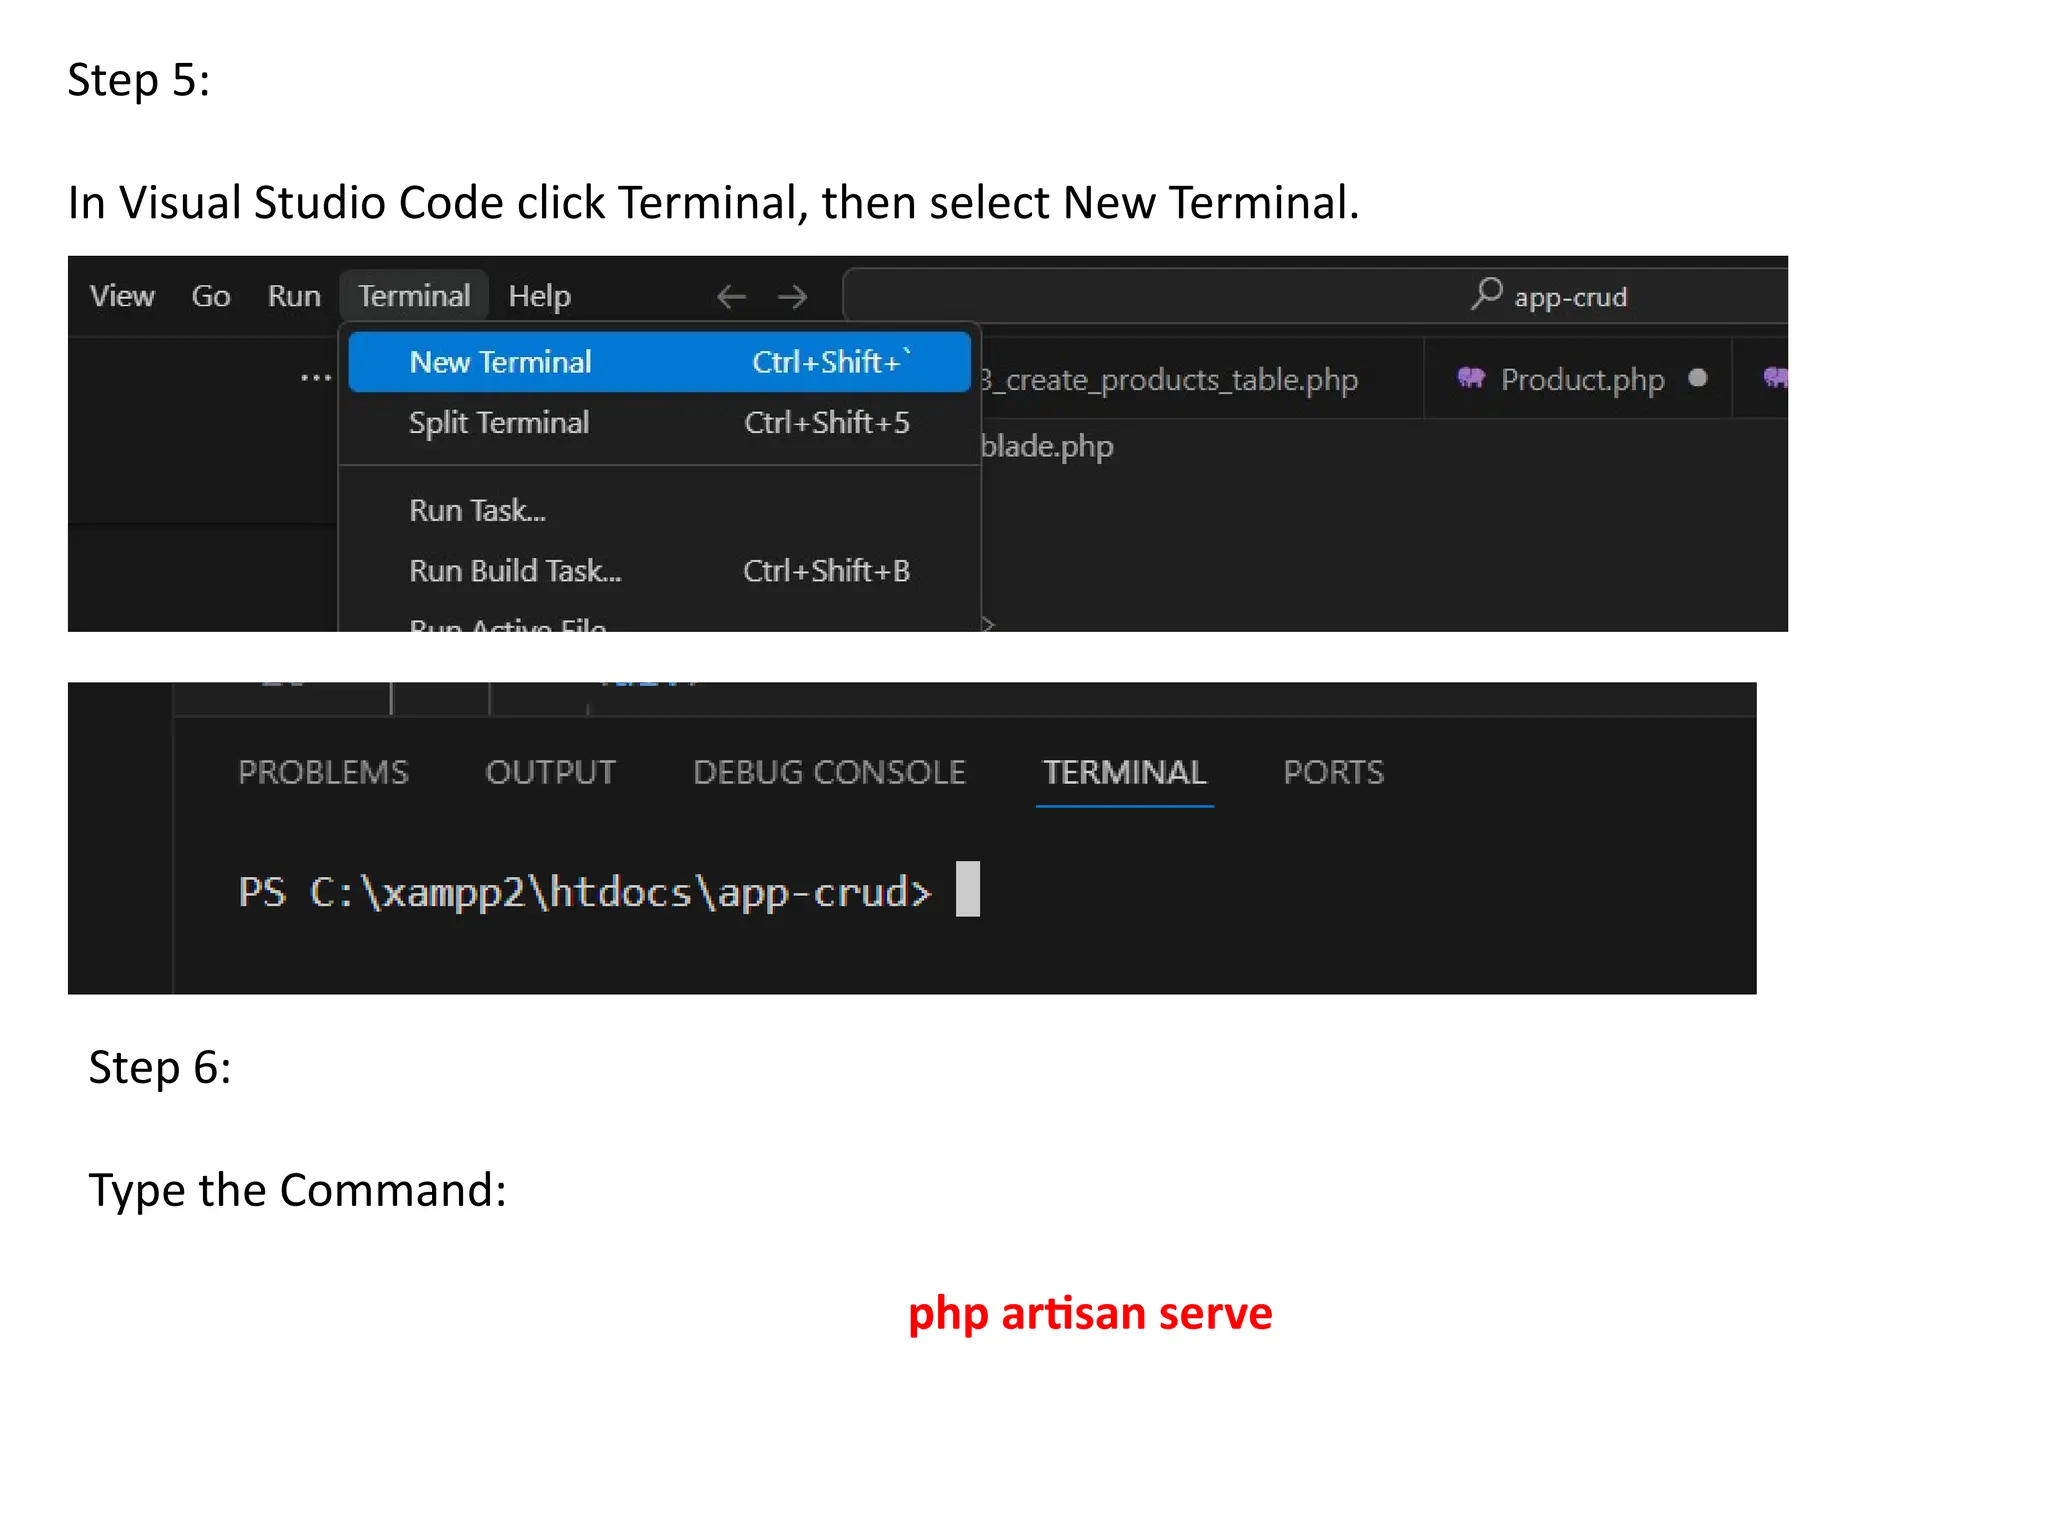Open the Go menu

pos(211,296)
